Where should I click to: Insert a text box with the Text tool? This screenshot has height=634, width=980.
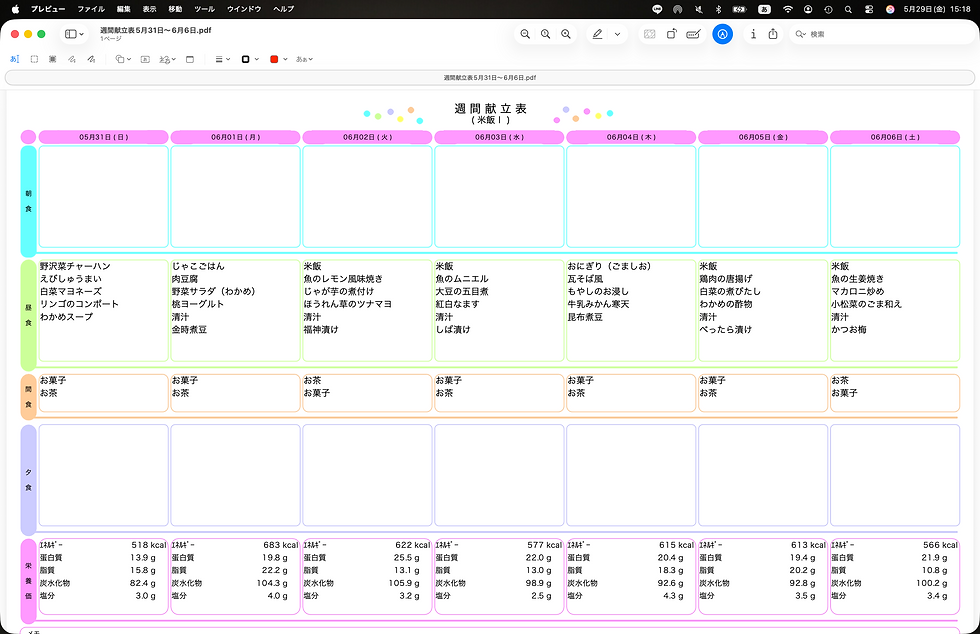pyautogui.click(x=145, y=59)
